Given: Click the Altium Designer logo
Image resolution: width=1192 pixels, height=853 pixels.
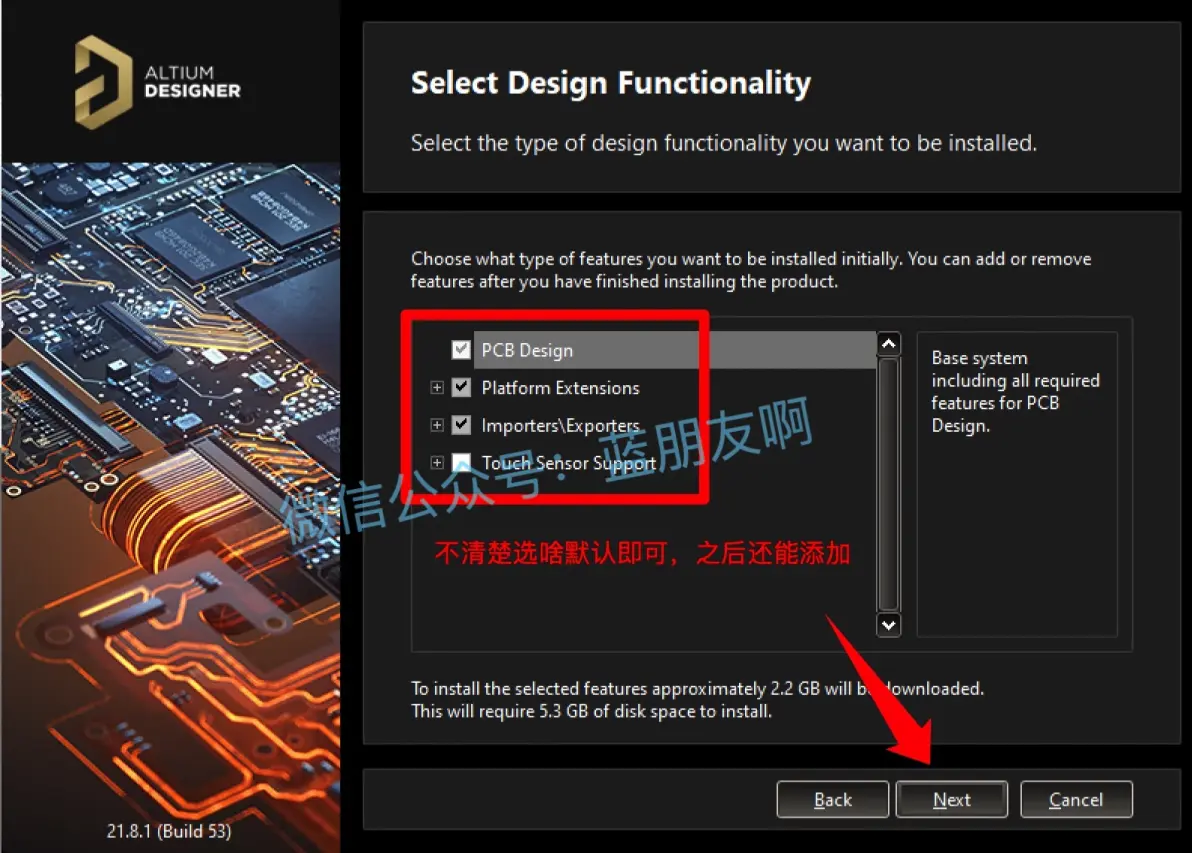Looking at the screenshot, I should (x=158, y=83).
